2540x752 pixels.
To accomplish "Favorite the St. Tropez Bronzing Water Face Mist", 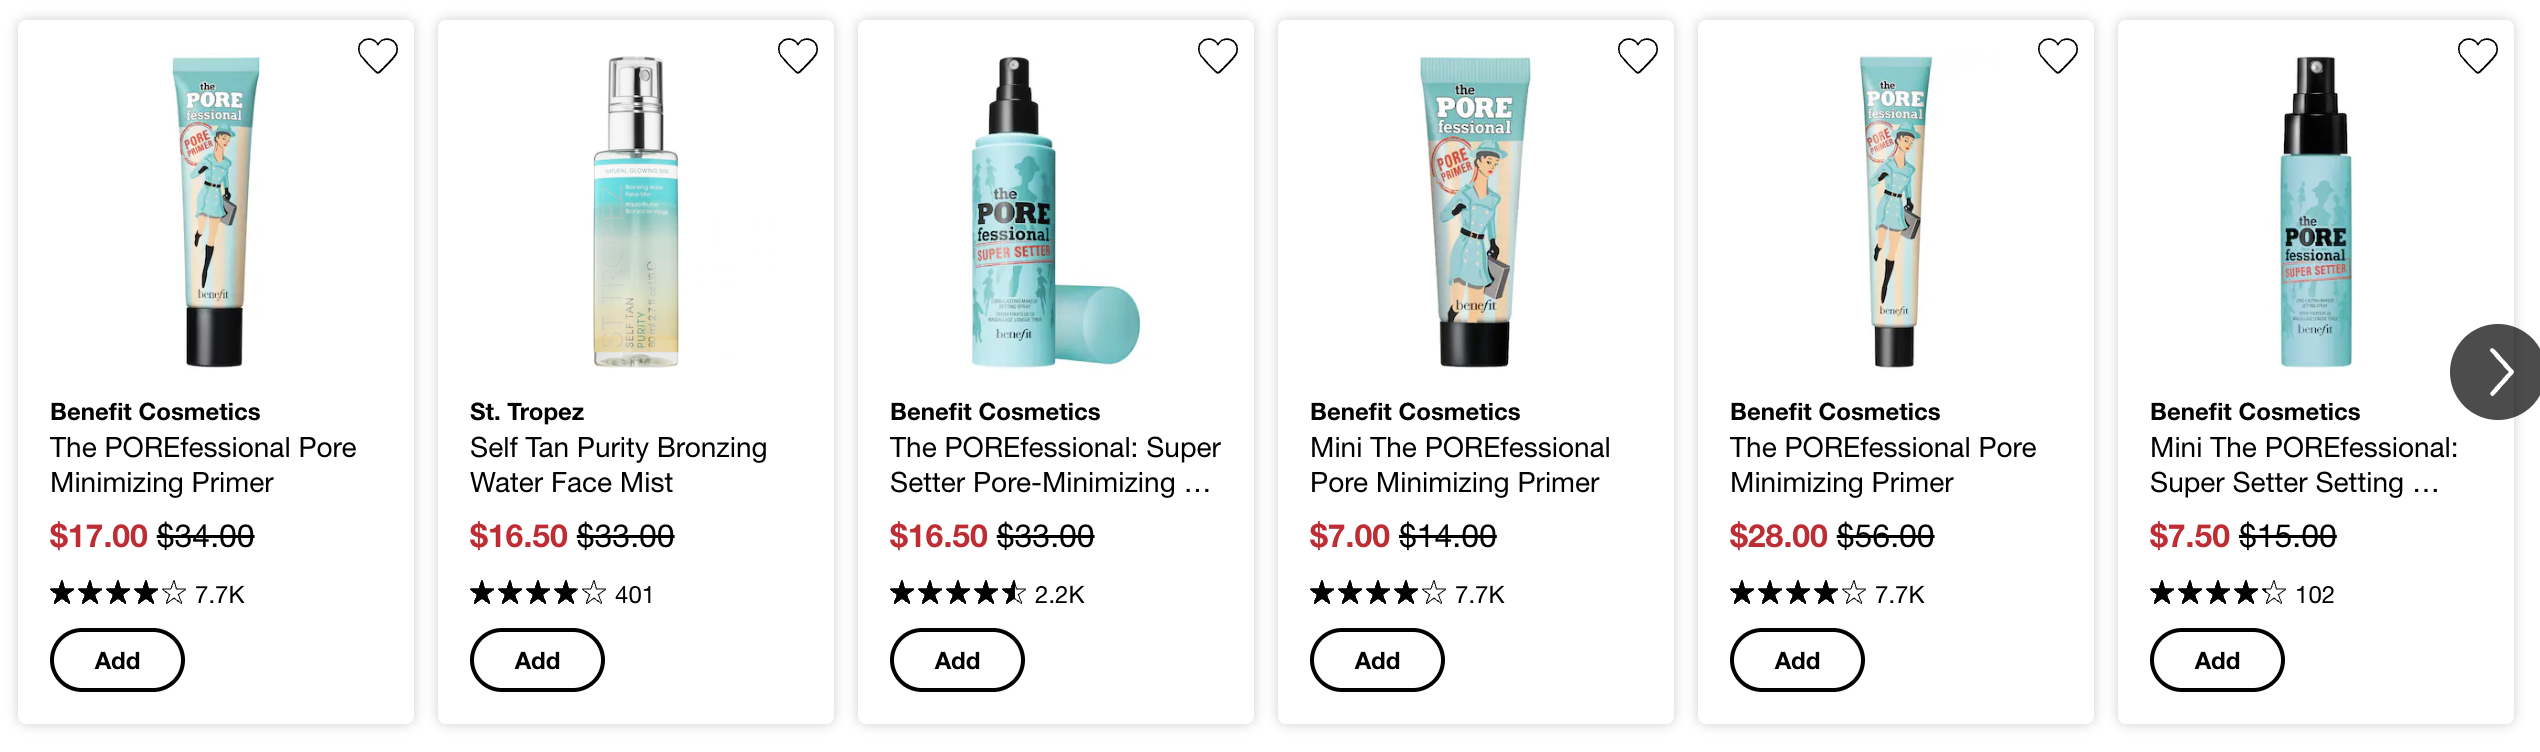I will [798, 56].
